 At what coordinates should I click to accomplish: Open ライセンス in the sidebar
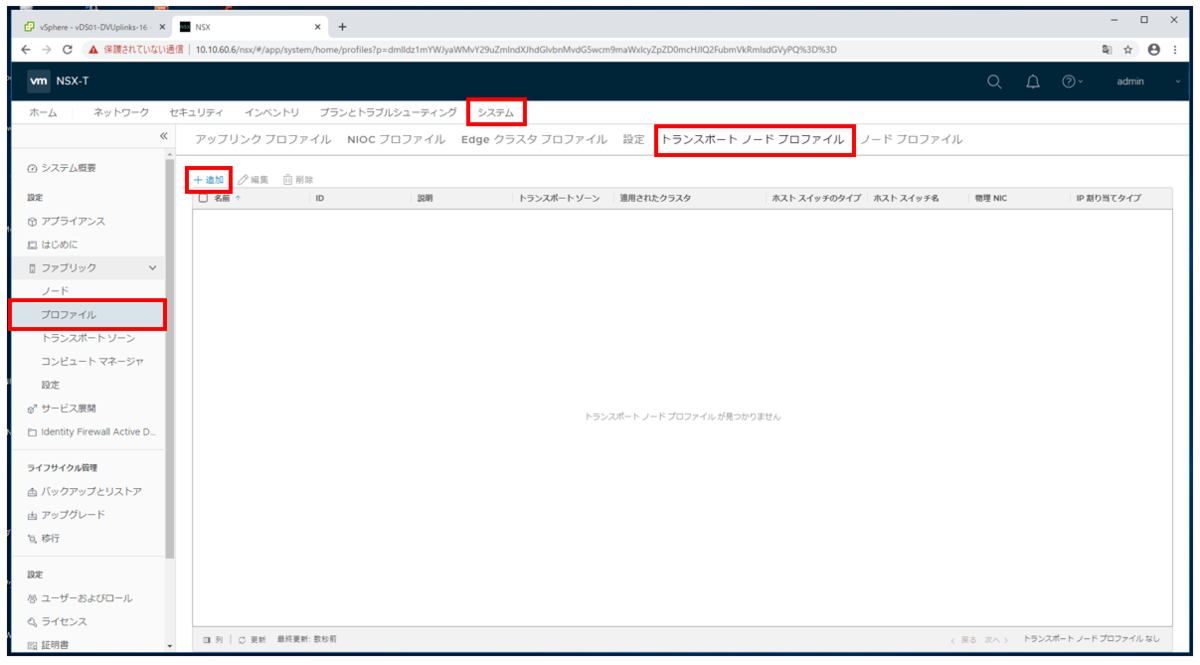[62, 622]
